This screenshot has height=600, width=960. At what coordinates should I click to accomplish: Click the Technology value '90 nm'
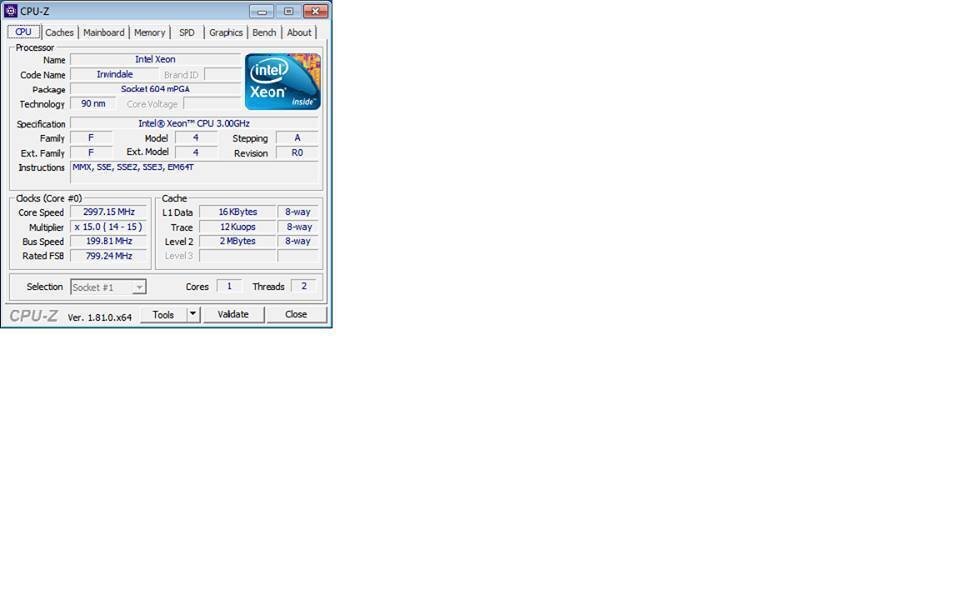[93, 103]
